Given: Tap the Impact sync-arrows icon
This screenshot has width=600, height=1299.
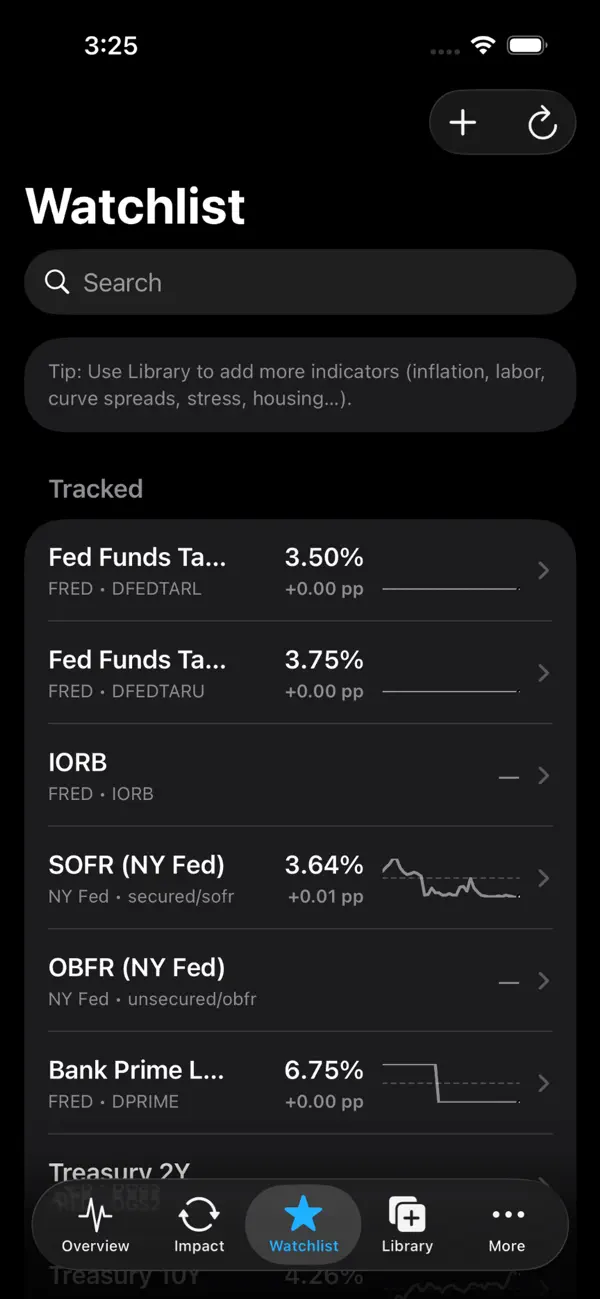Looking at the screenshot, I should pos(199,1216).
